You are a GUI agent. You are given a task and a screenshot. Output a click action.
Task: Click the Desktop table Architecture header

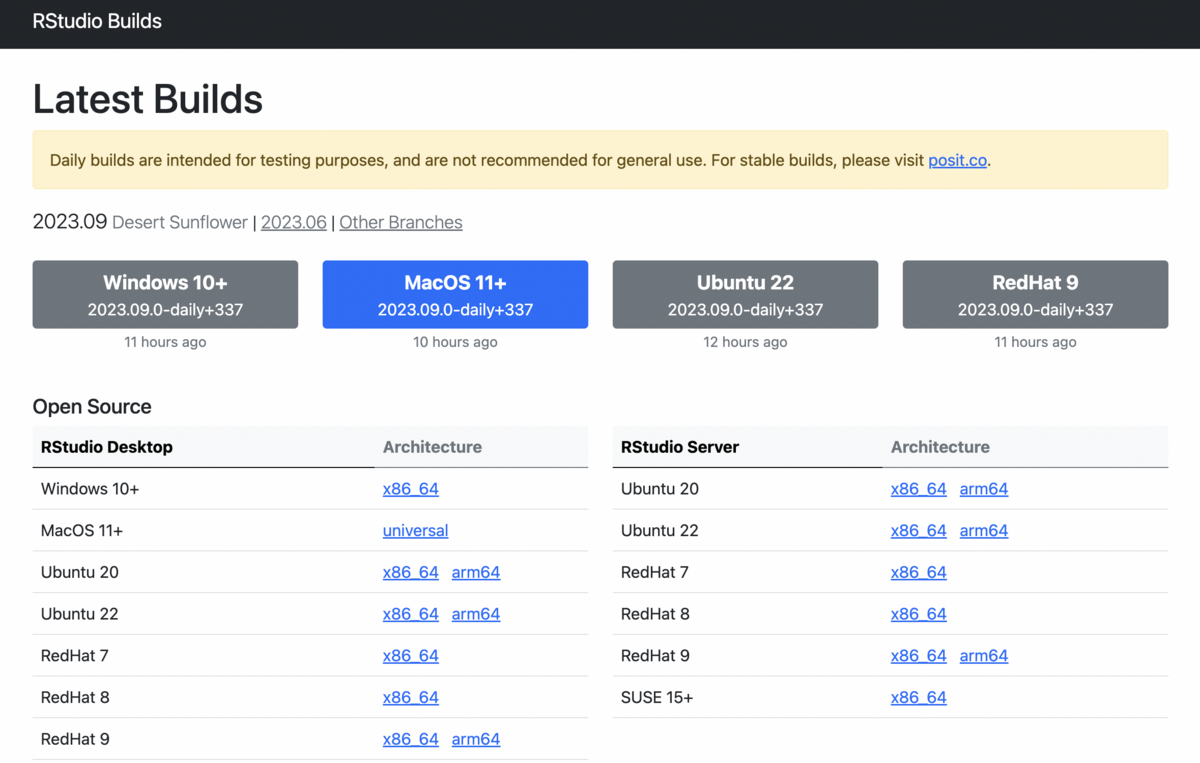click(x=432, y=447)
